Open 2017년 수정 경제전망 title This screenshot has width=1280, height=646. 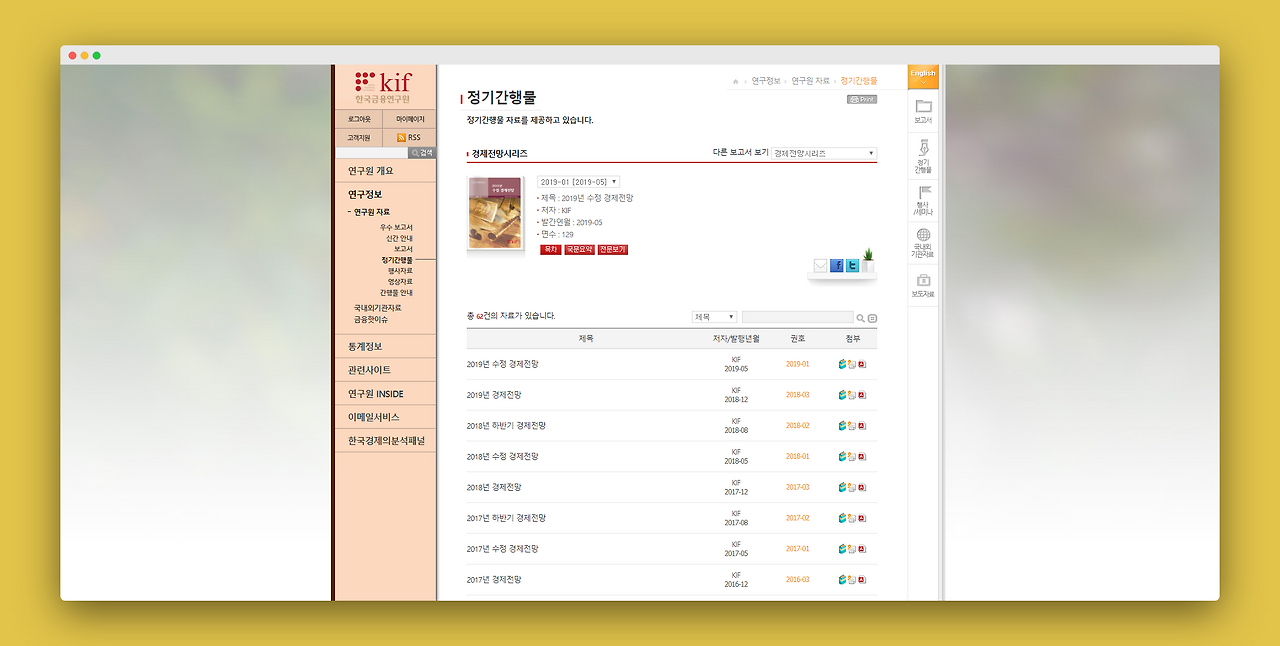(502, 549)
